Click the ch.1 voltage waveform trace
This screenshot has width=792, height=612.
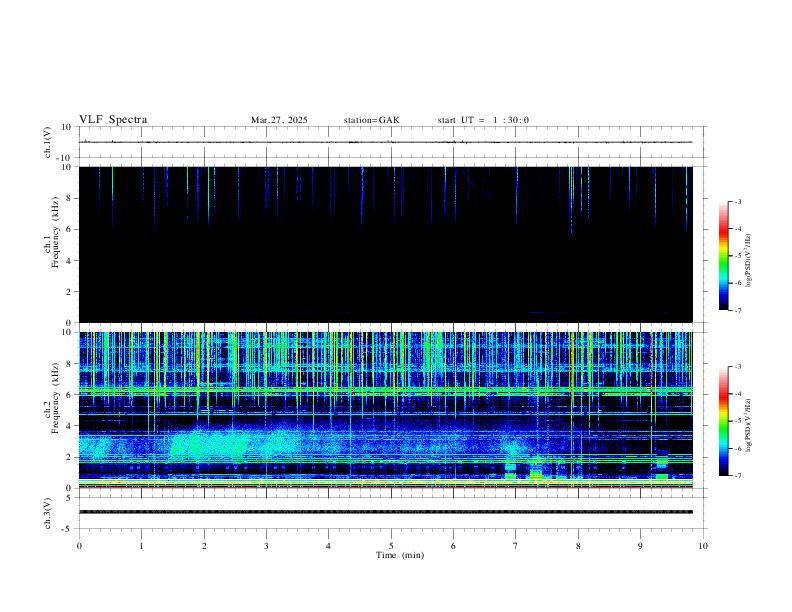[386, 142]
